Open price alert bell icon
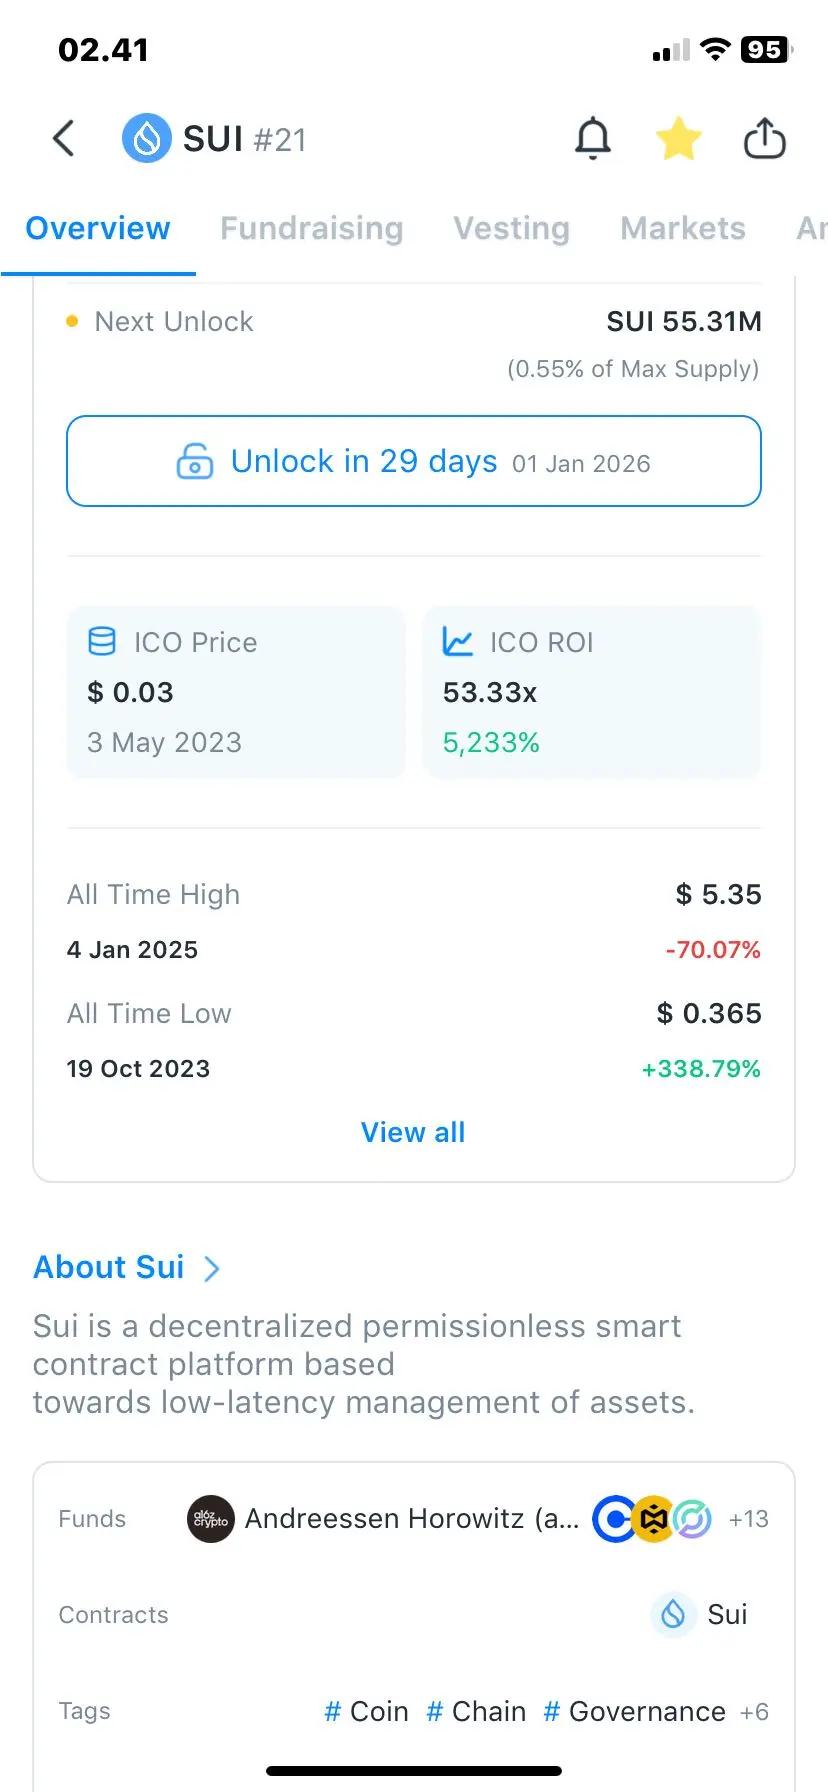The height and width of the screenshot is (1792, 828). coord(593,138)
